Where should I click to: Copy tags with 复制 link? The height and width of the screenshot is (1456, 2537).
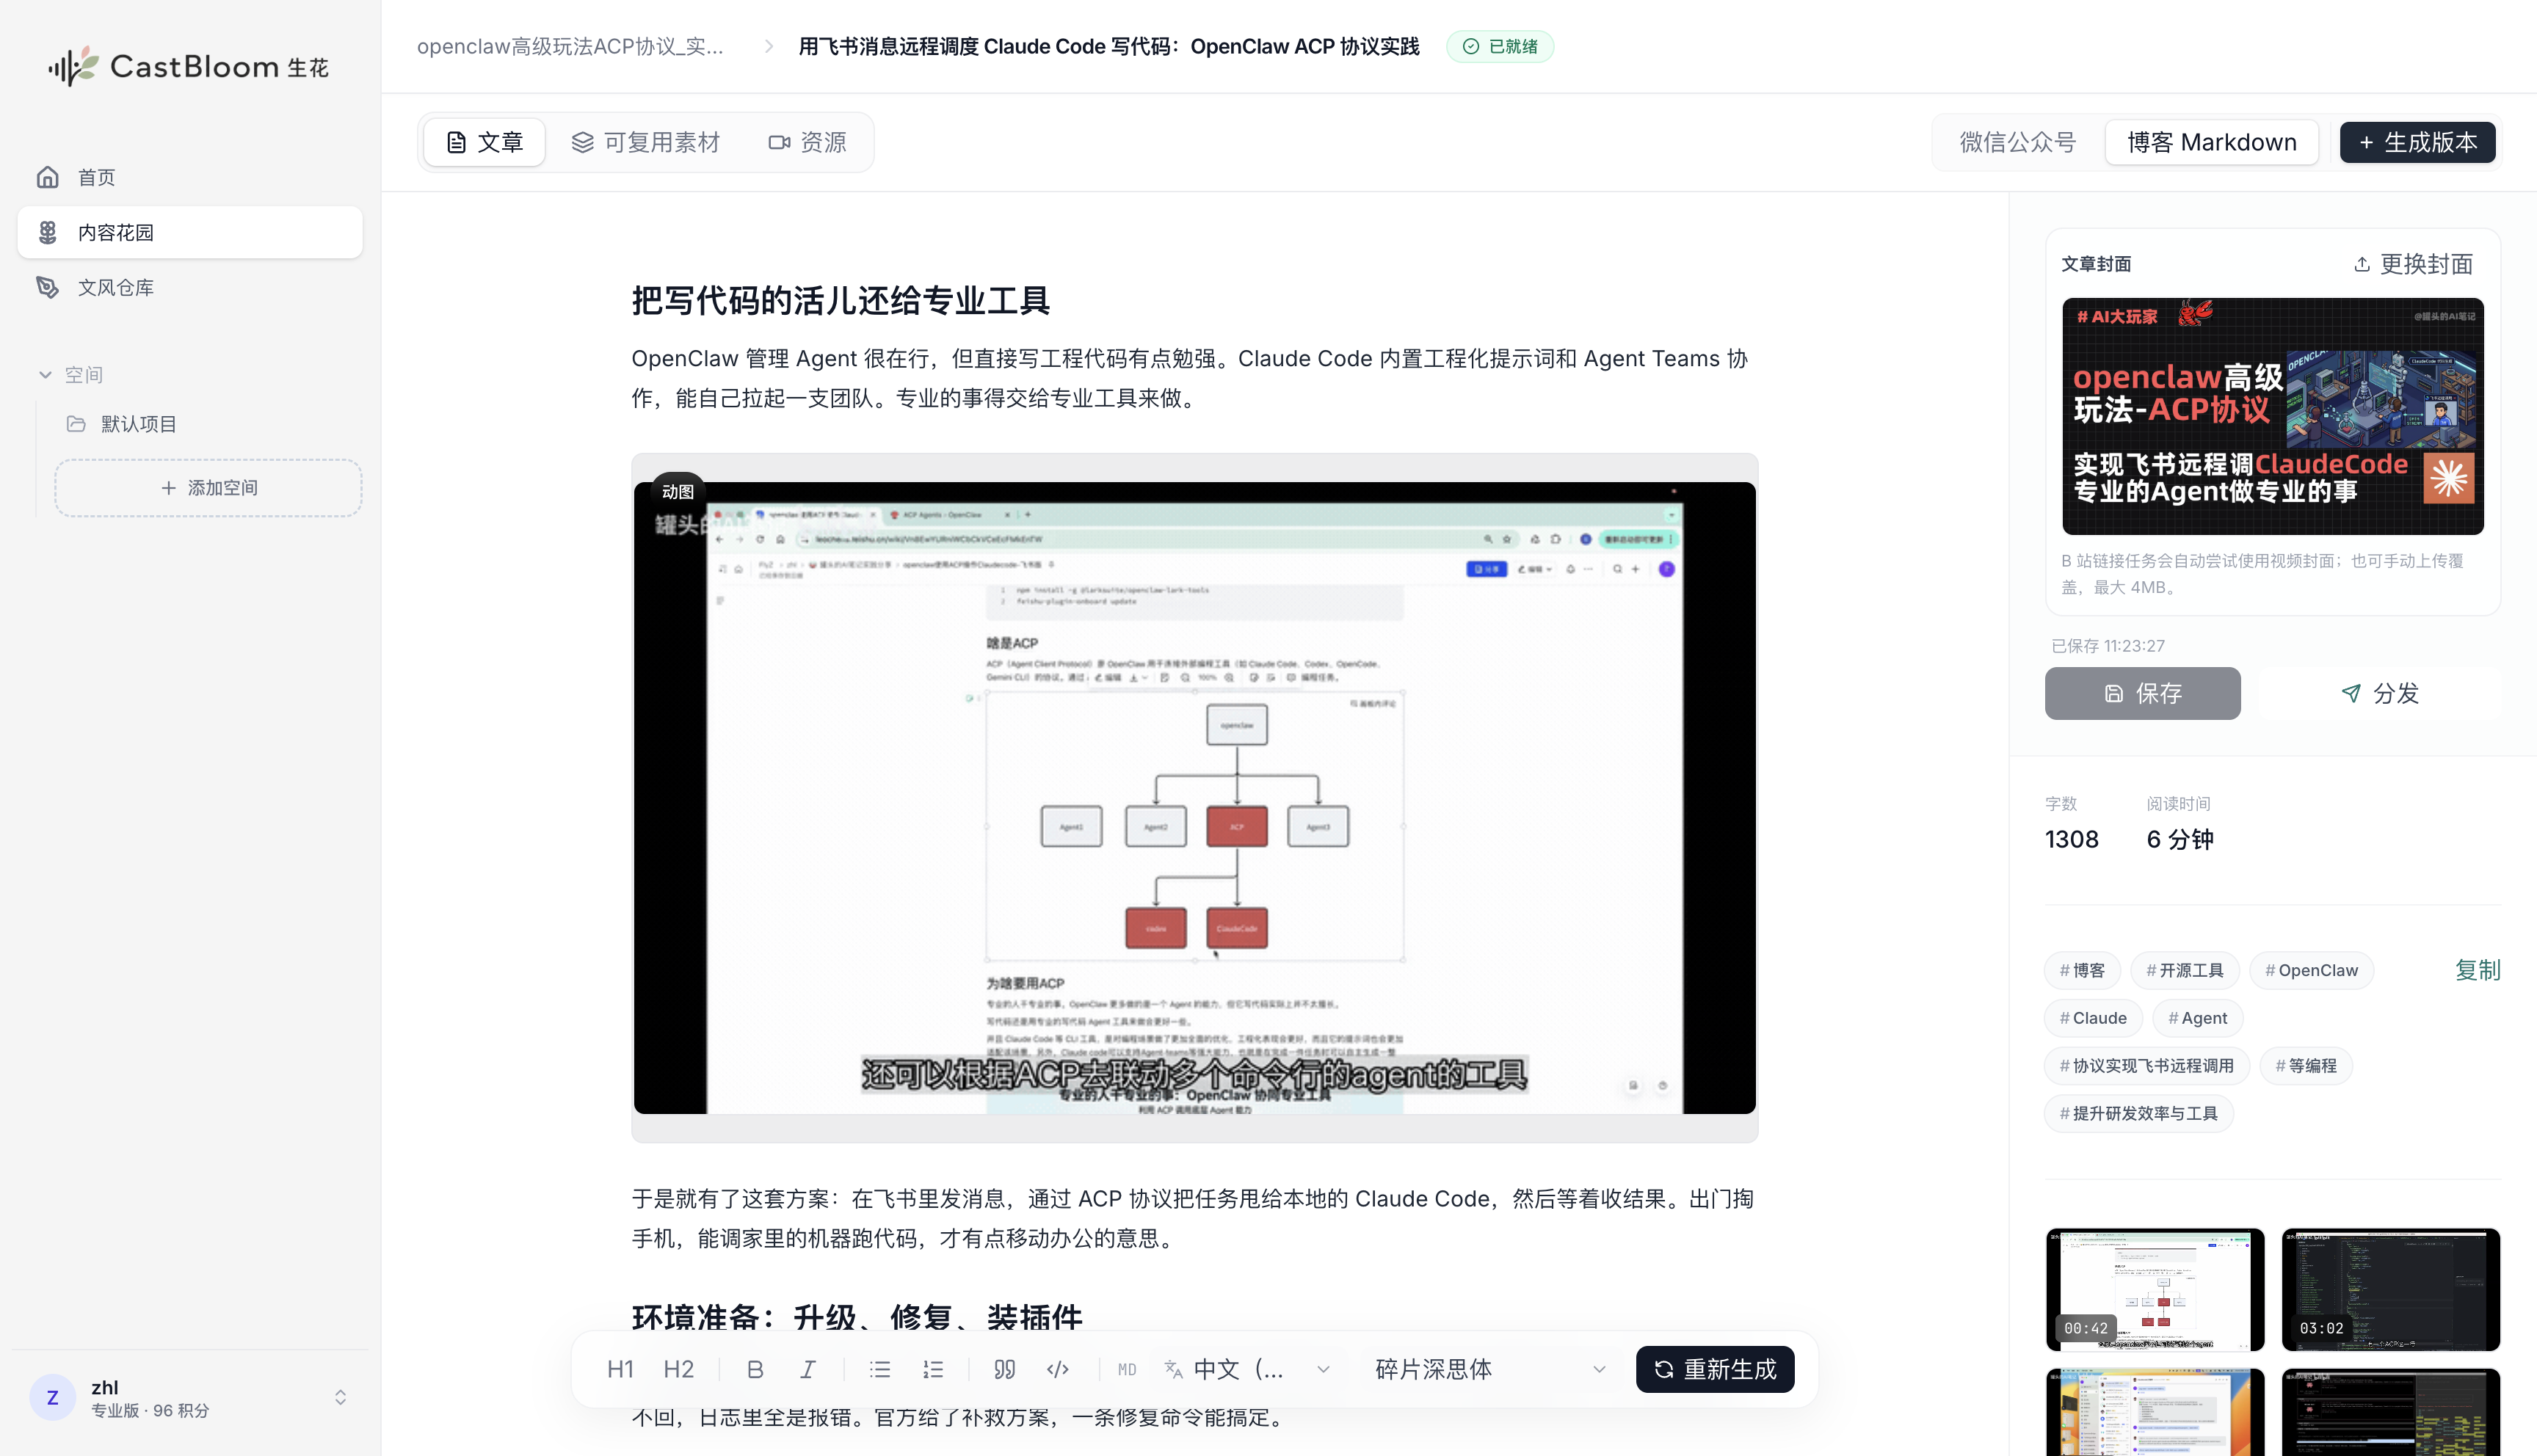point(2477,970)
